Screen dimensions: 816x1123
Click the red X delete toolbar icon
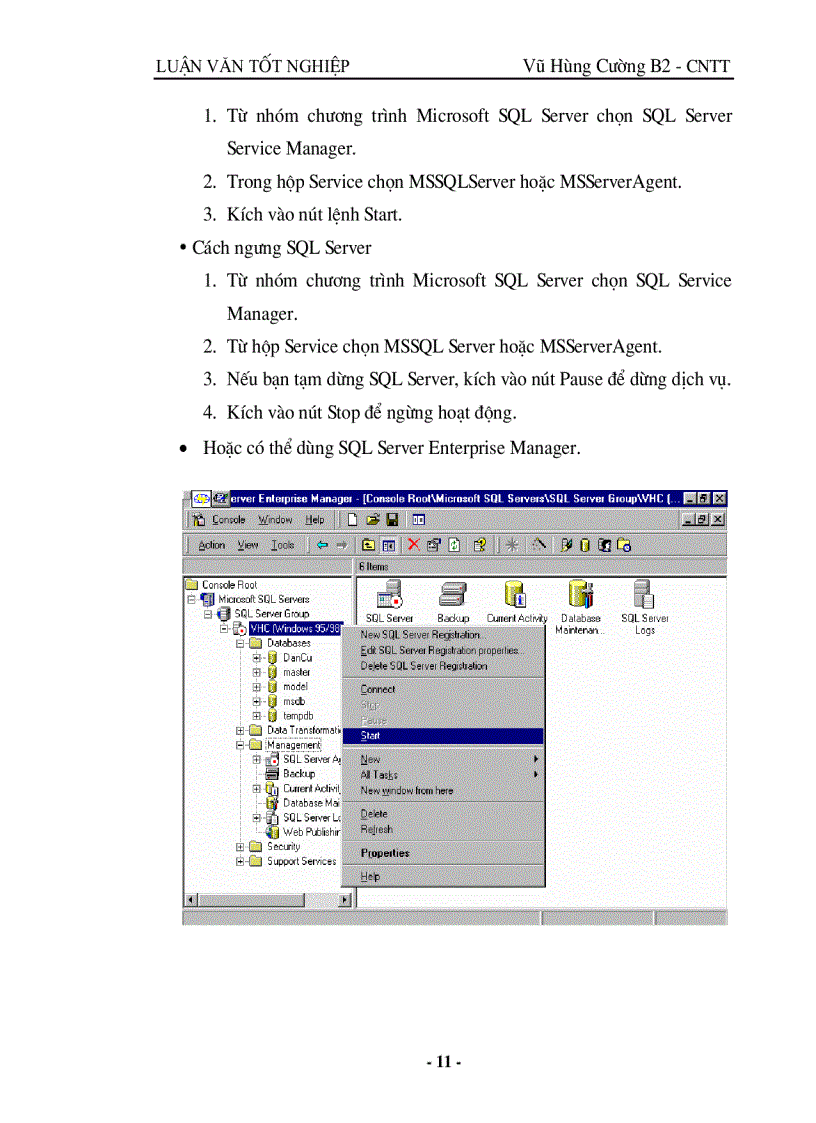(414, 545)
